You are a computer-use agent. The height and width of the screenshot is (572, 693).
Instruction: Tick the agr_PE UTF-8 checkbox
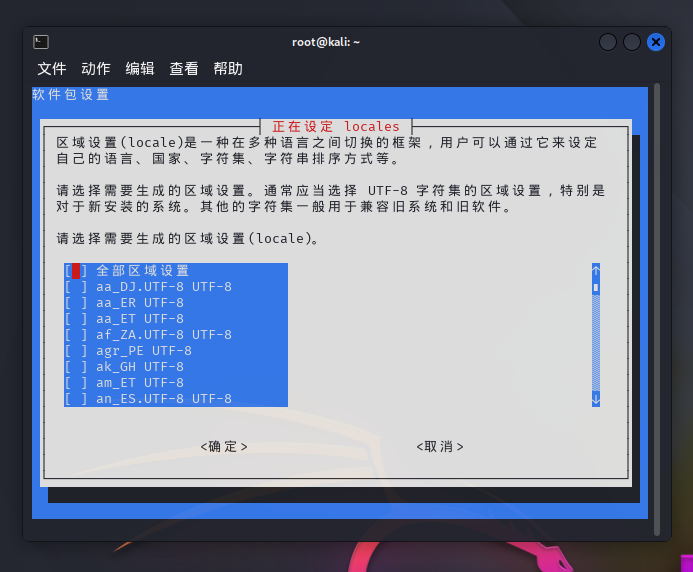76,351
